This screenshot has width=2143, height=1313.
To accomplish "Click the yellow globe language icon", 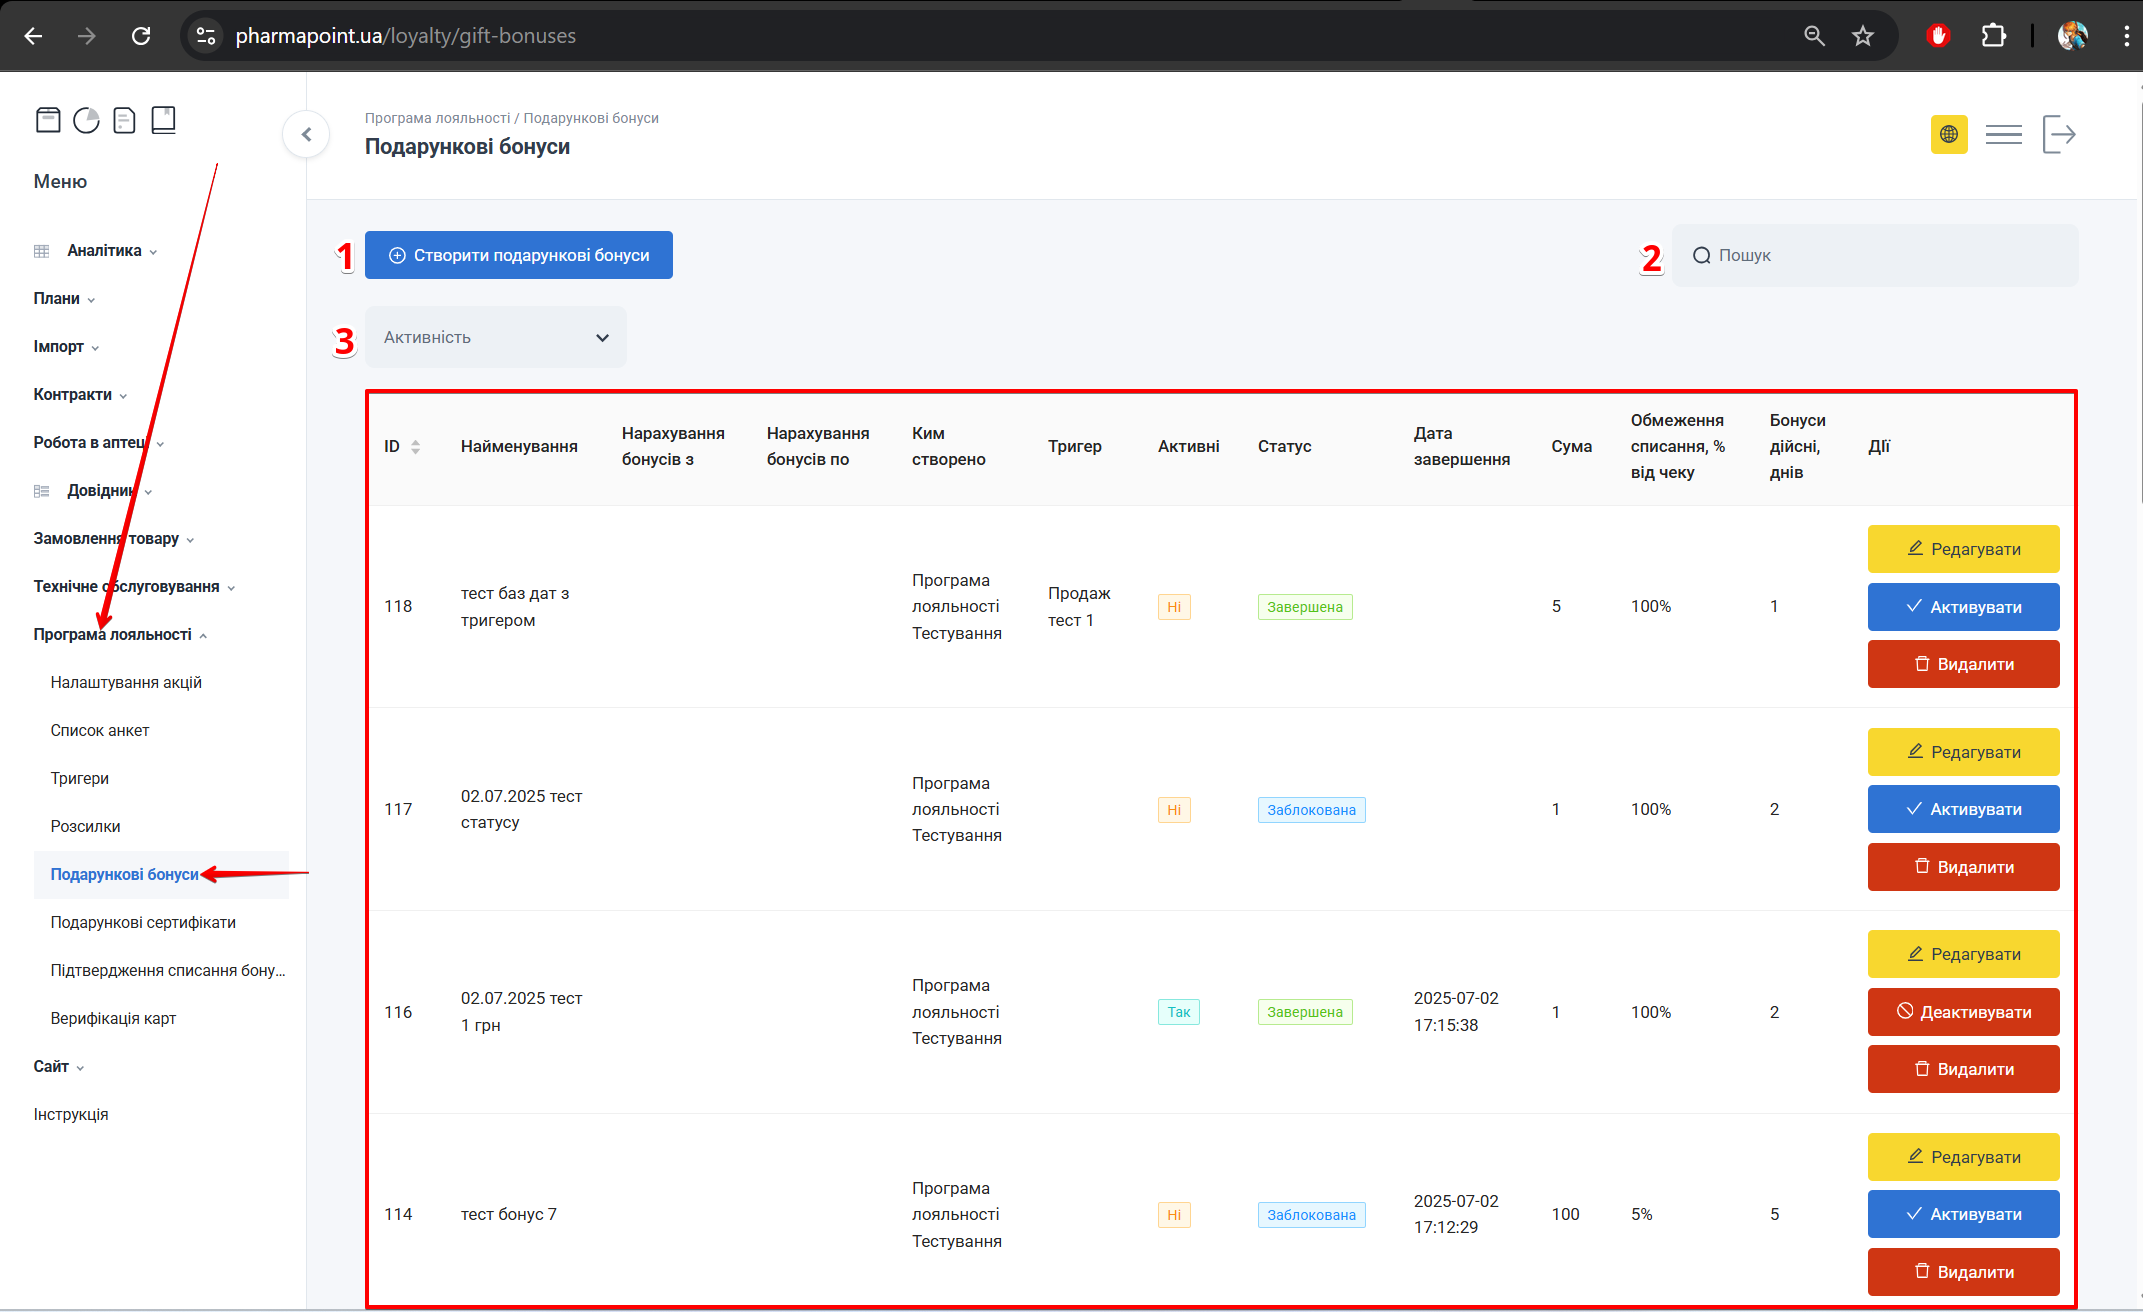I will click(1948, 134).
